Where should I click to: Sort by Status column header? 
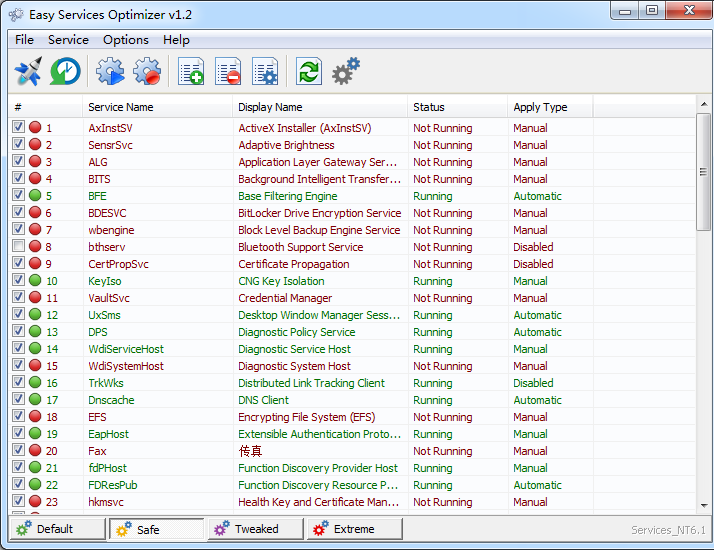click(x=458, y=107)
